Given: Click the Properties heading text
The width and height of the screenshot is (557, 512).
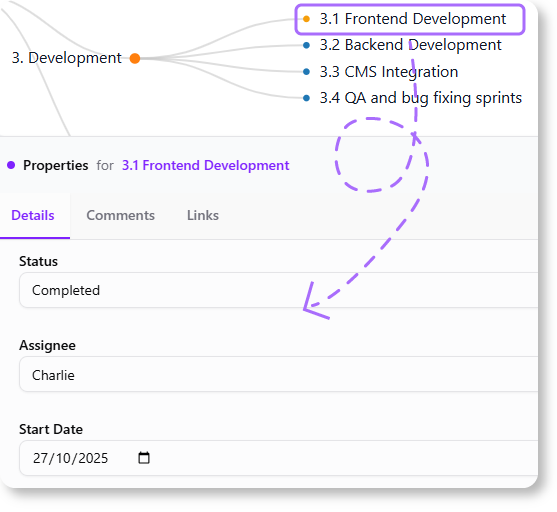Looking at the screenshot, I should (56, 166).
